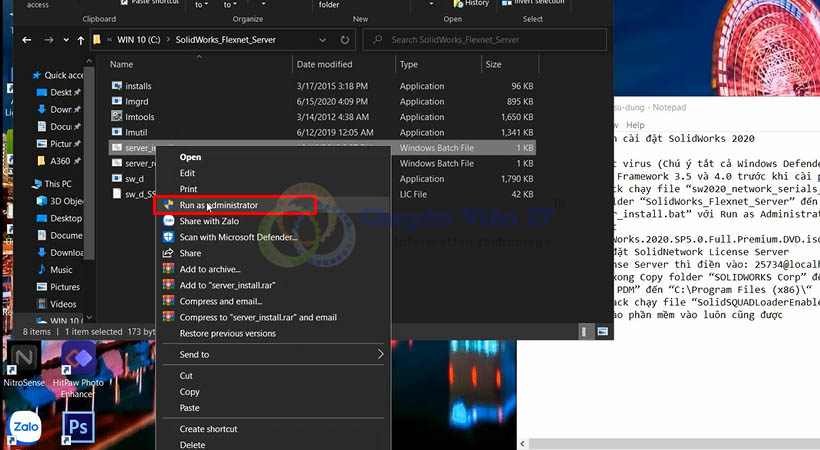Open the recent locations dropdown

click(64, 40)
